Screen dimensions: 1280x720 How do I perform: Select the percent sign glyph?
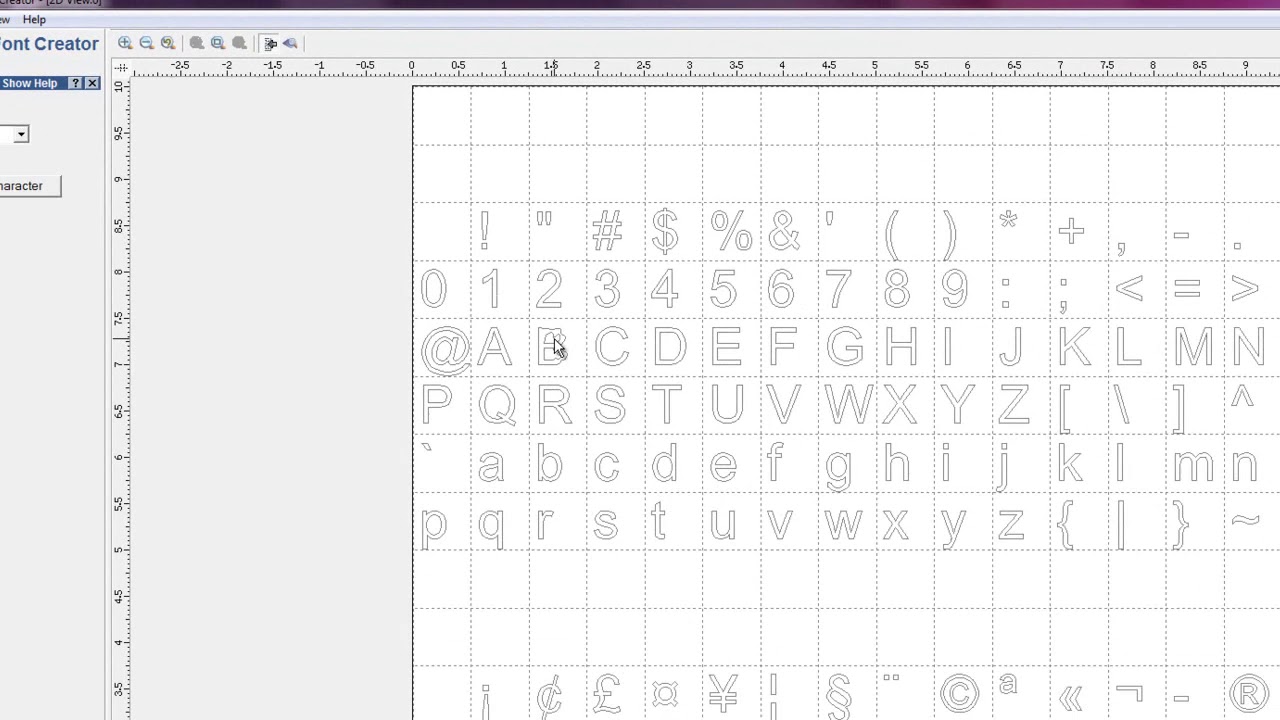(x=731, y=231)
